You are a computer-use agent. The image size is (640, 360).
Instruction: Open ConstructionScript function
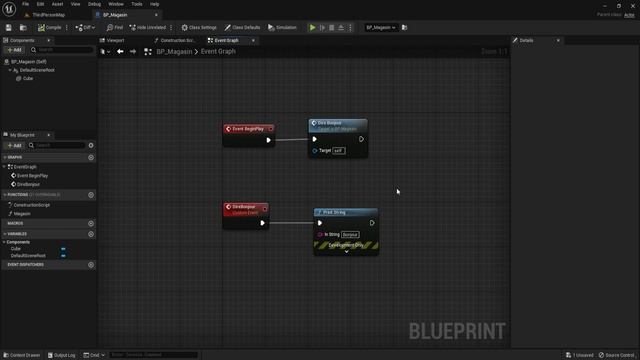click(31, 205)
